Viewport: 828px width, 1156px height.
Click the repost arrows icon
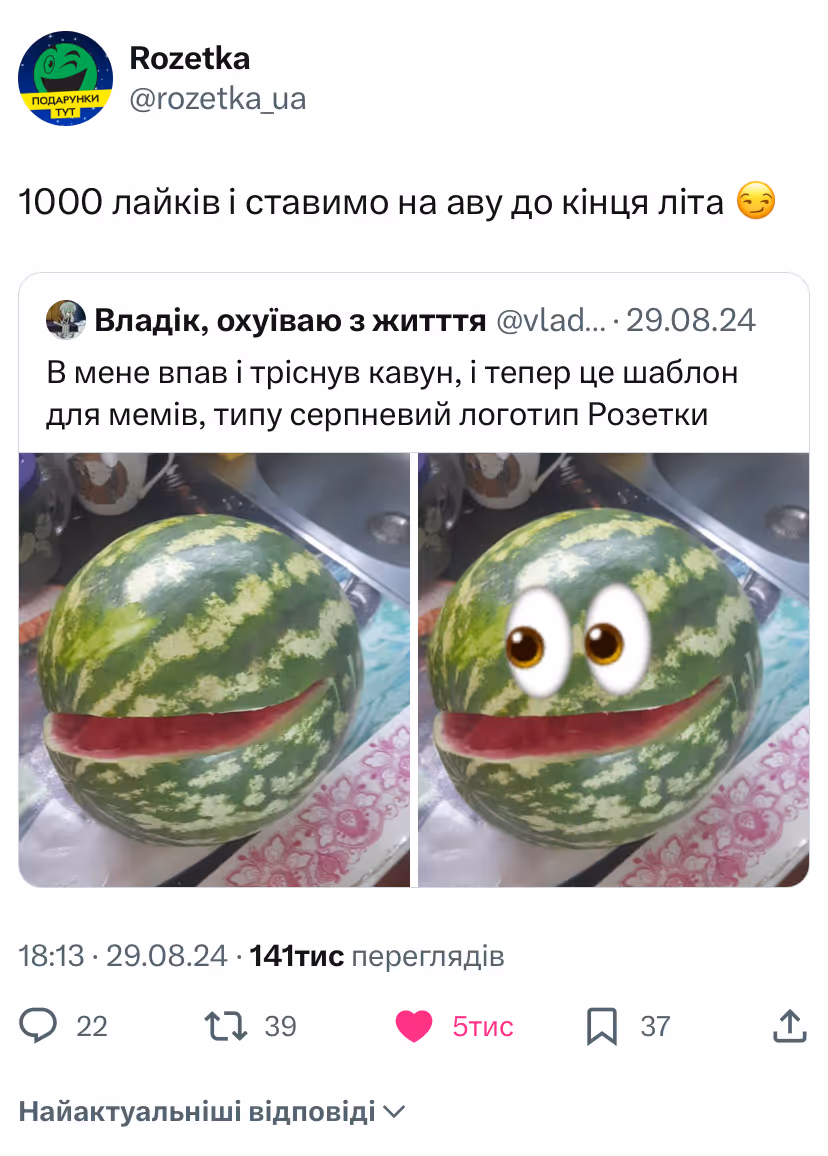pos(226,1026)
